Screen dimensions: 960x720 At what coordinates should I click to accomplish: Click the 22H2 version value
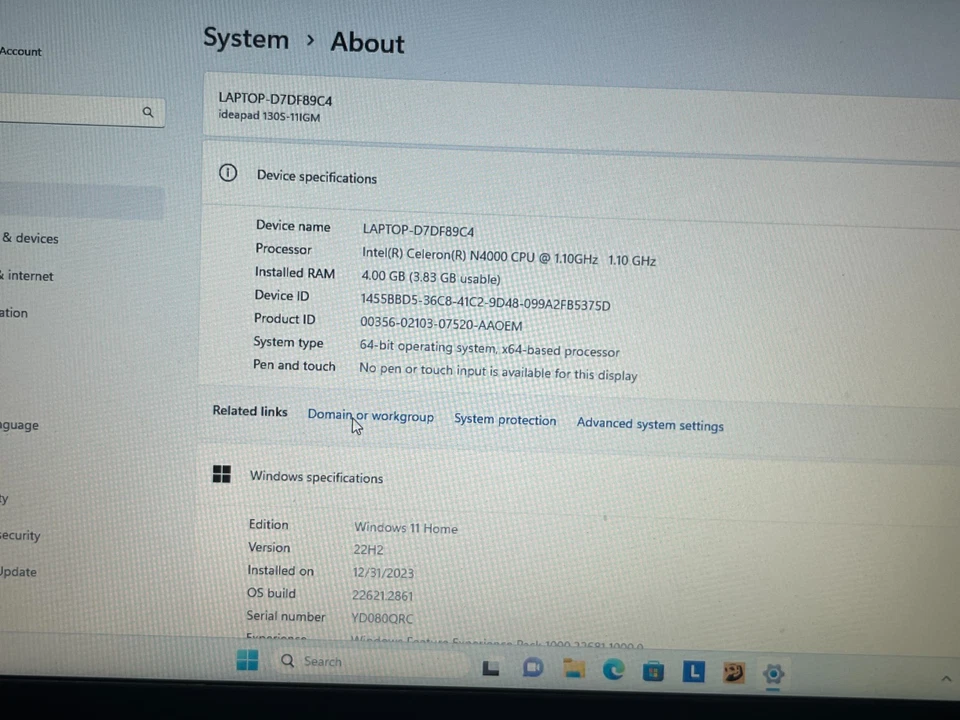(369, 549)
